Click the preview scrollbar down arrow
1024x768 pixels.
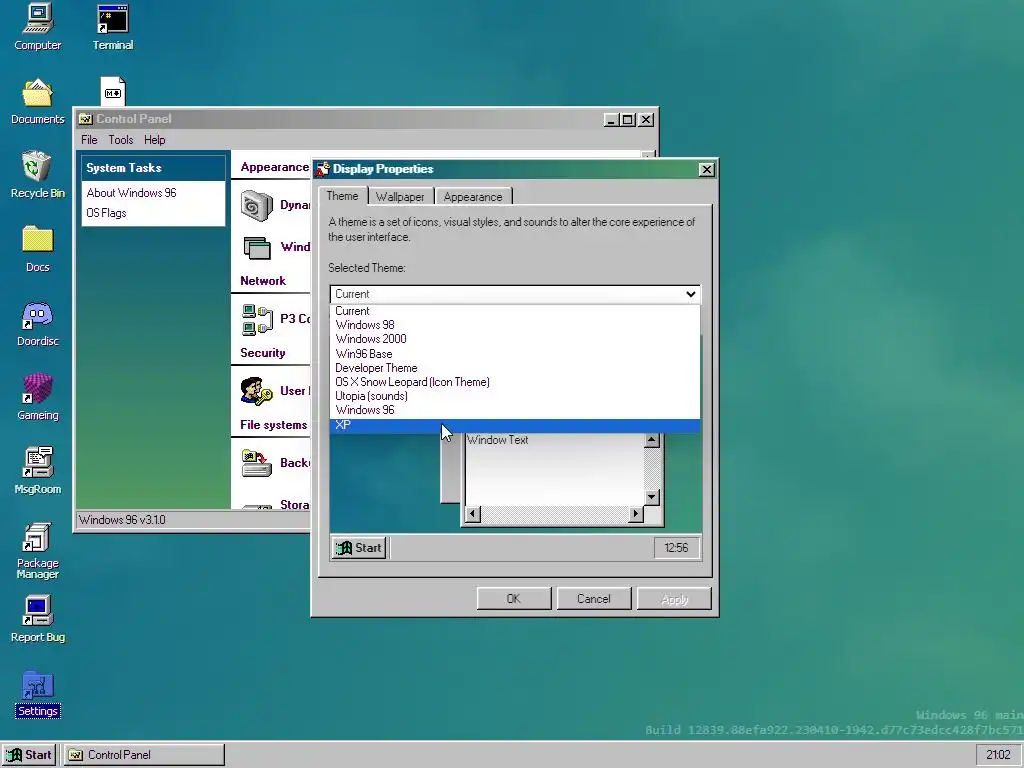651,498
